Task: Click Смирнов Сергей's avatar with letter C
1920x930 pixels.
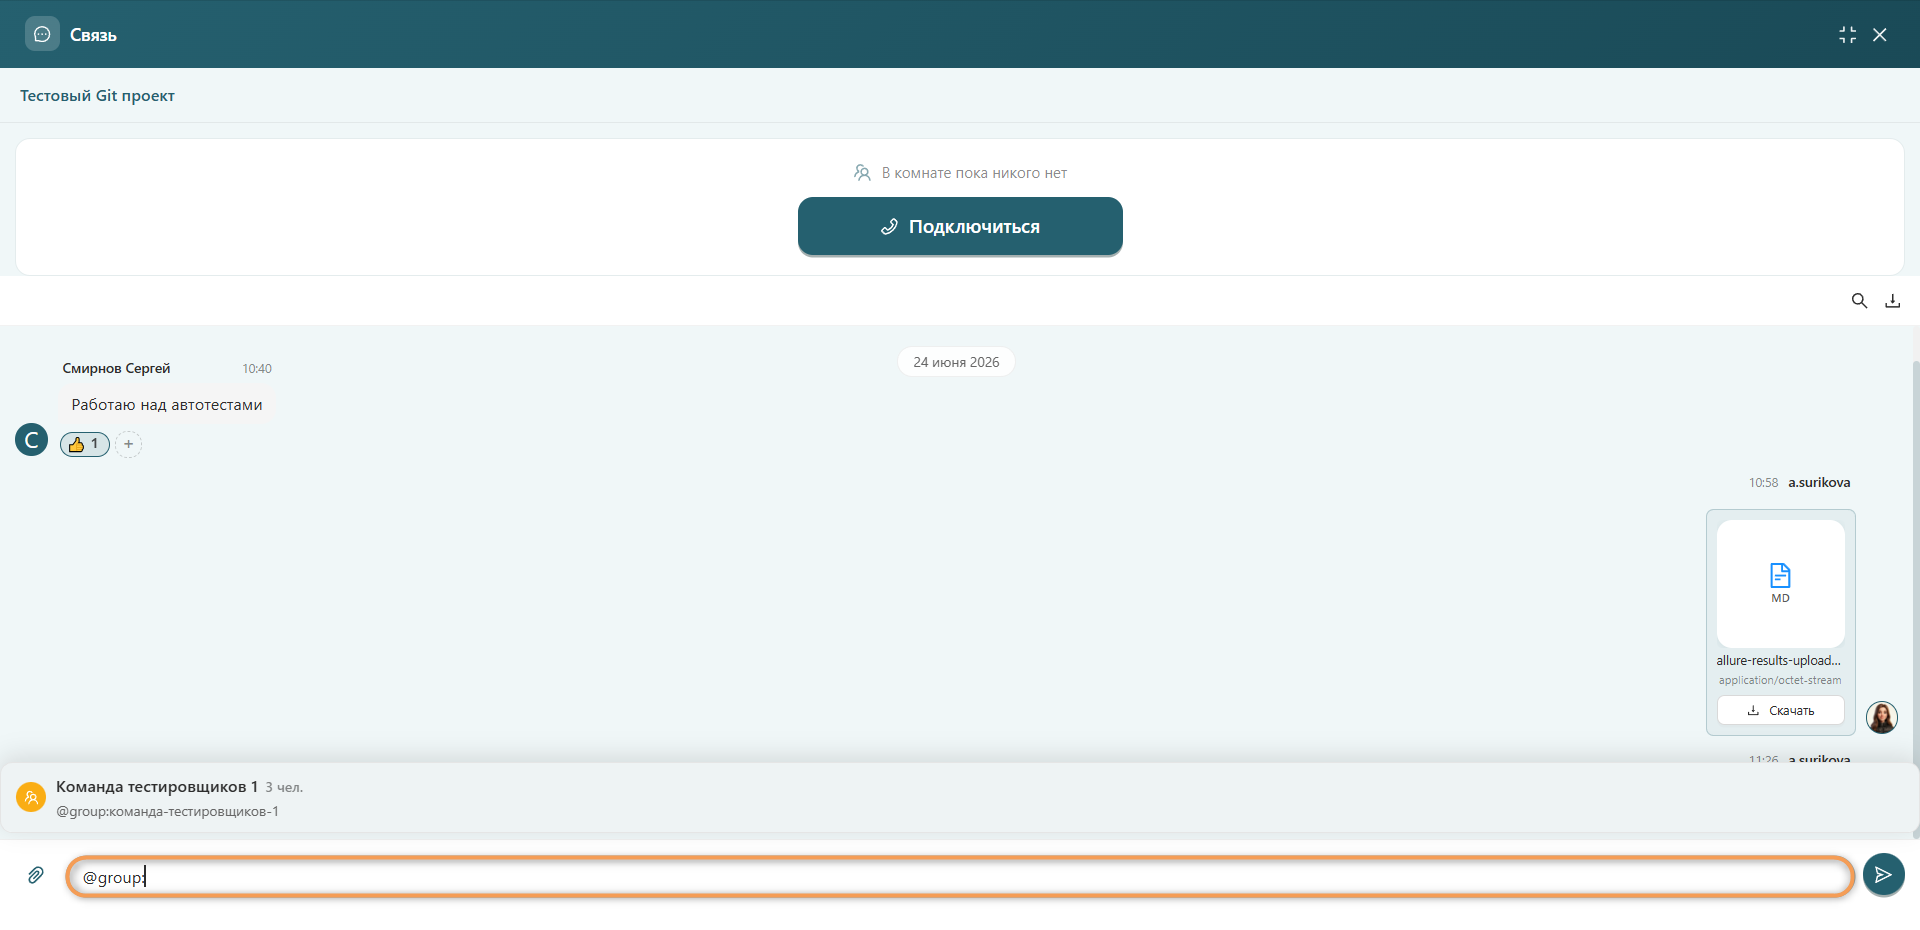Action: point(32,439)
